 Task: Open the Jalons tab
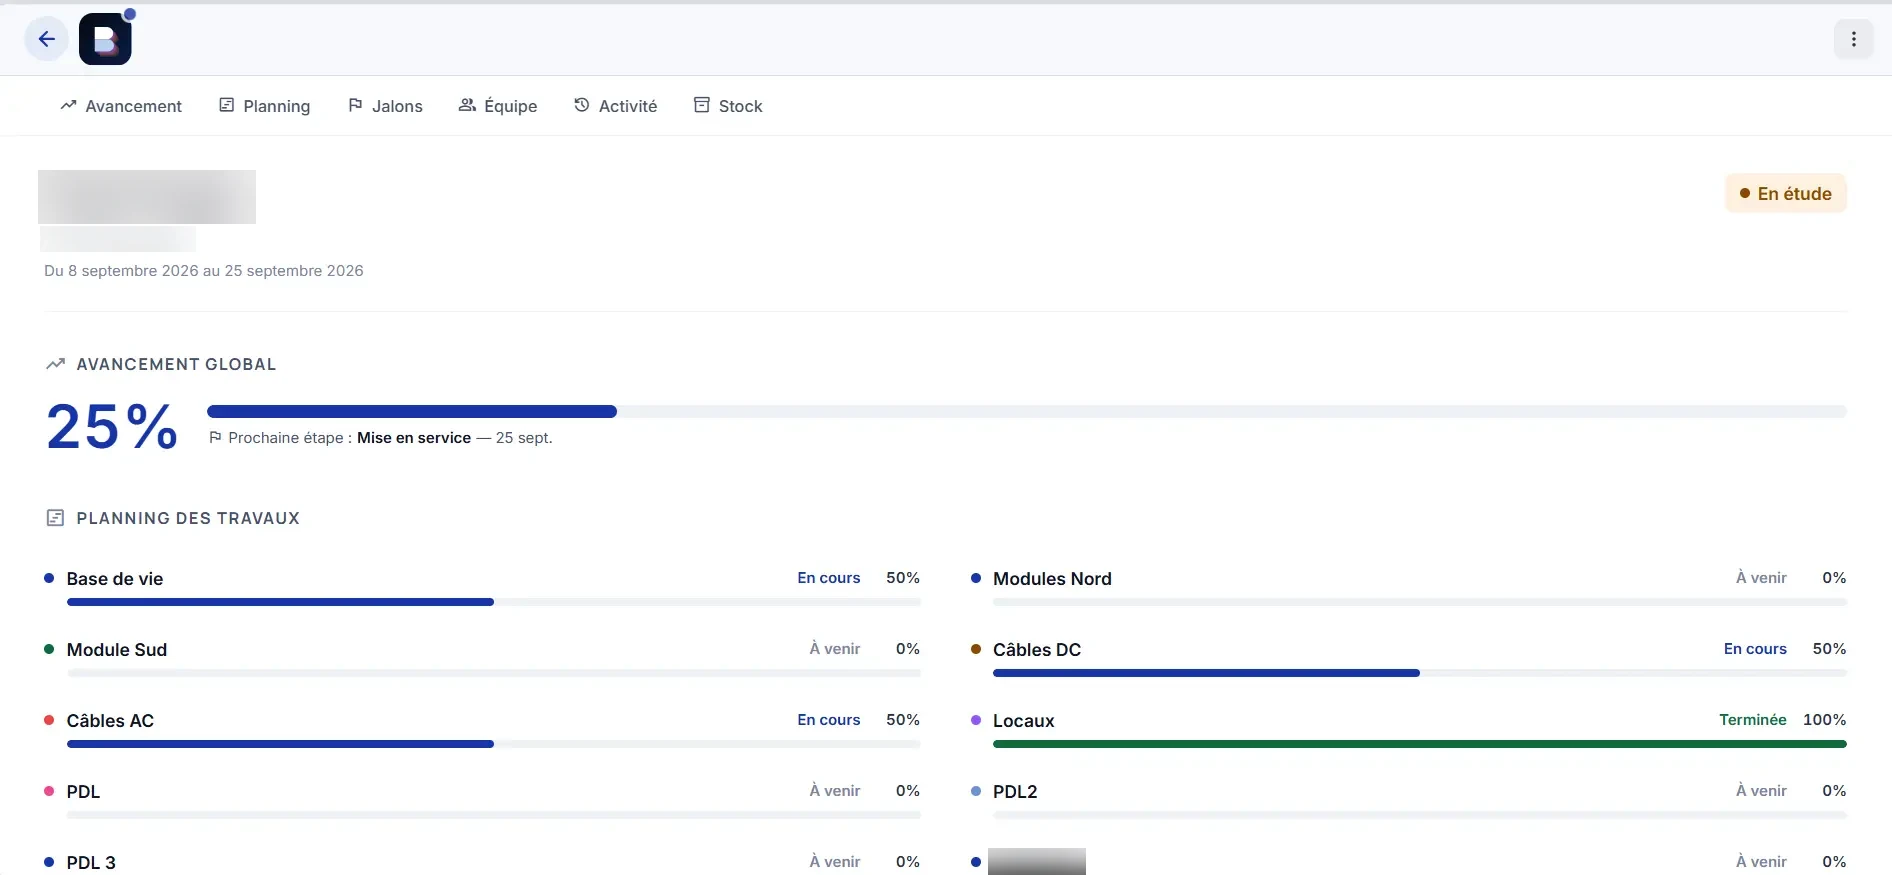[385, 106]
